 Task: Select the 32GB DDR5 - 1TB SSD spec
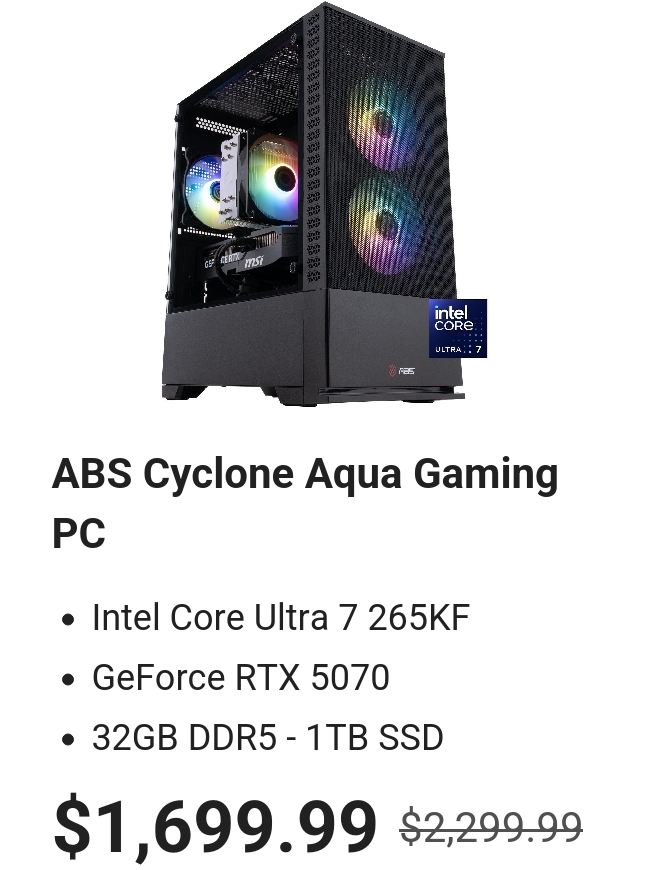click(x=267, y=737)
